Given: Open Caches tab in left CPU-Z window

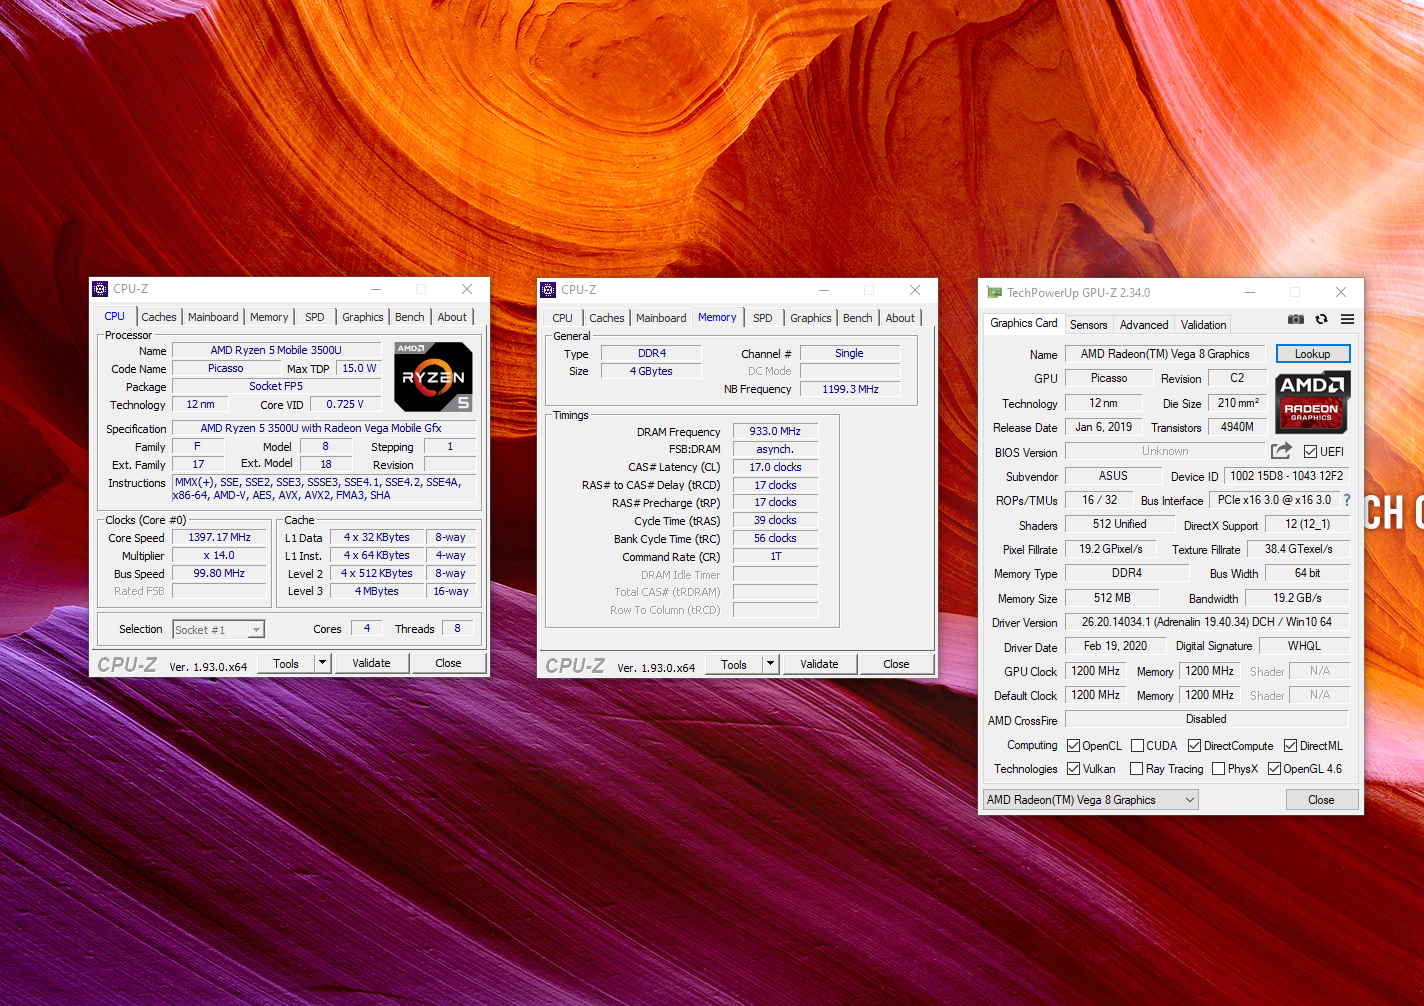Looking at the screenshot, I should pos(158,317).
